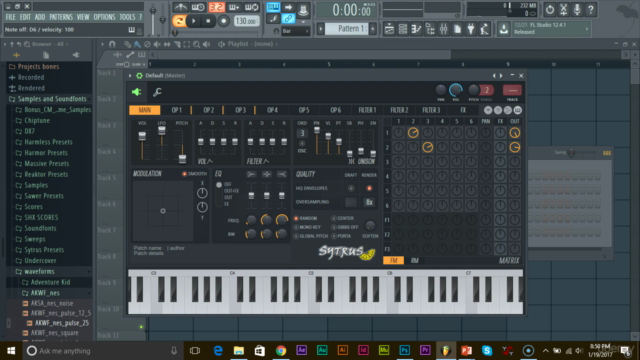
Task: Switch to OP 1 tab in Sytrus
Action: click(x=176, y=110)
